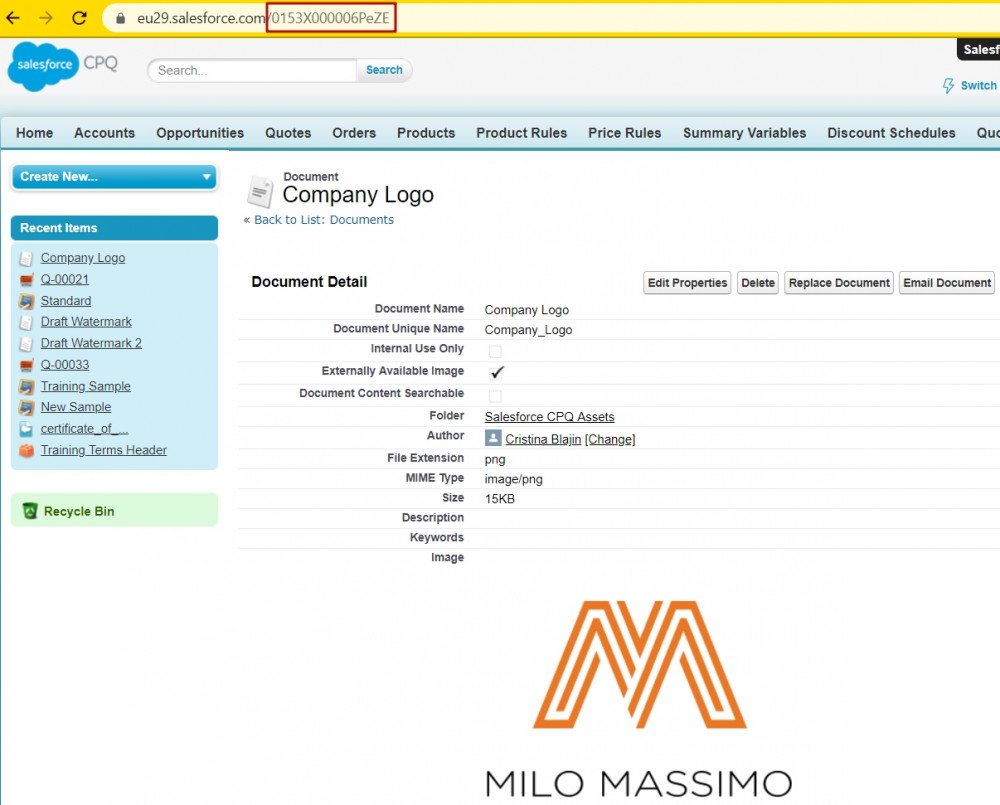Screen dimensions: 1000x805
Task: Open the Product Rules tab
Action: 522,133
